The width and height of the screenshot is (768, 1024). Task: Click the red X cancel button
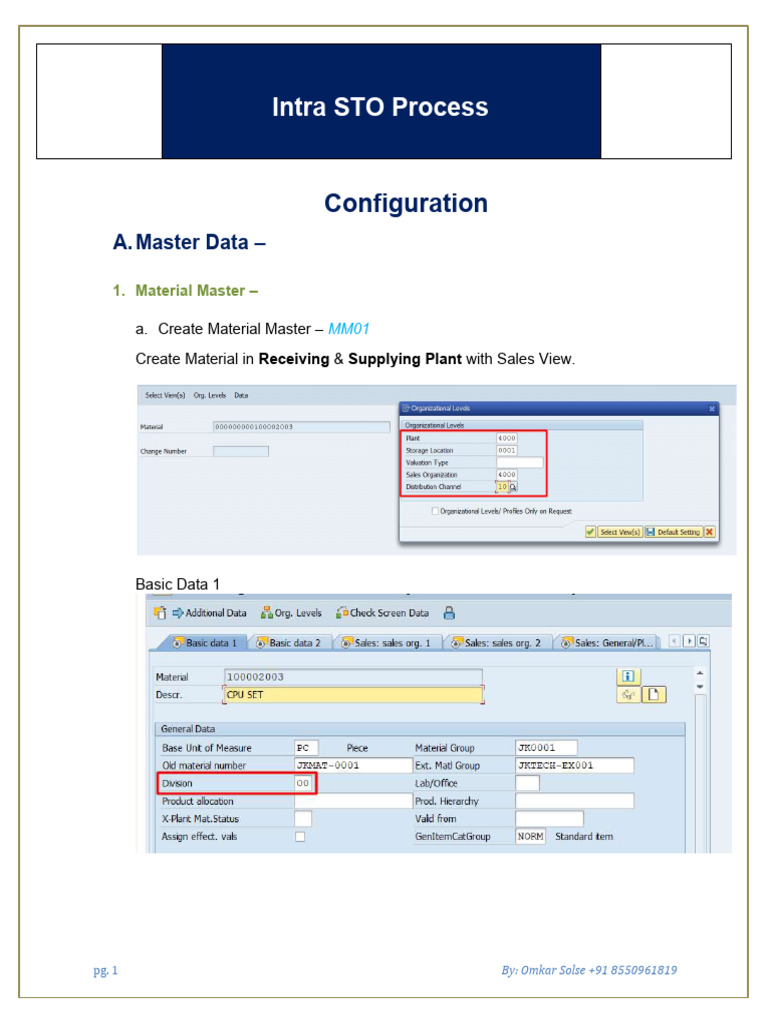click(709, 532)
